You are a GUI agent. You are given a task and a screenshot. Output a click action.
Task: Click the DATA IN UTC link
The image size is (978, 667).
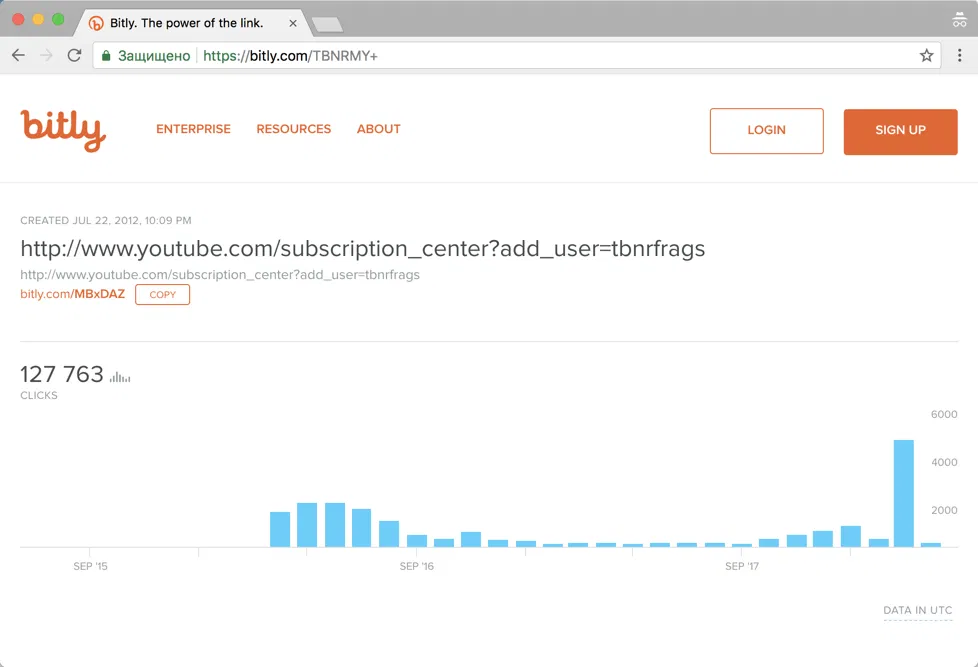[x=917, y=610]
